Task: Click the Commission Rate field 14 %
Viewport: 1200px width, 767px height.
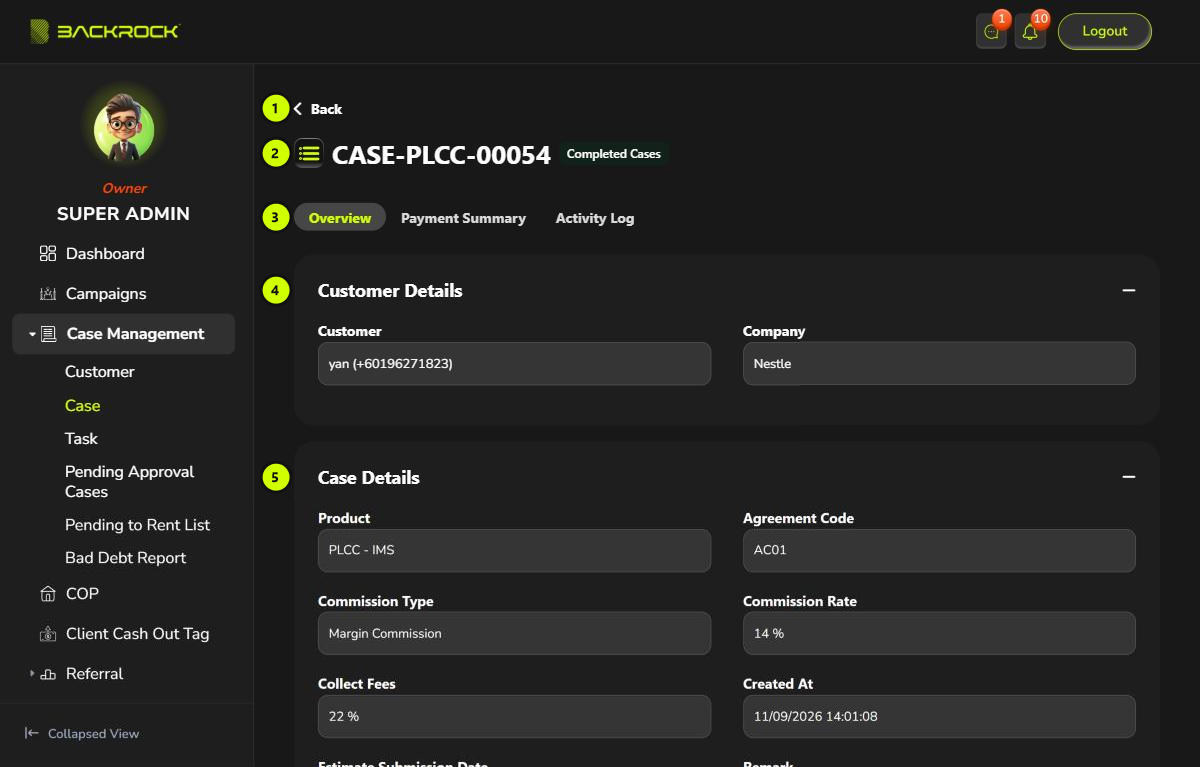Action: tap(939, 633)
